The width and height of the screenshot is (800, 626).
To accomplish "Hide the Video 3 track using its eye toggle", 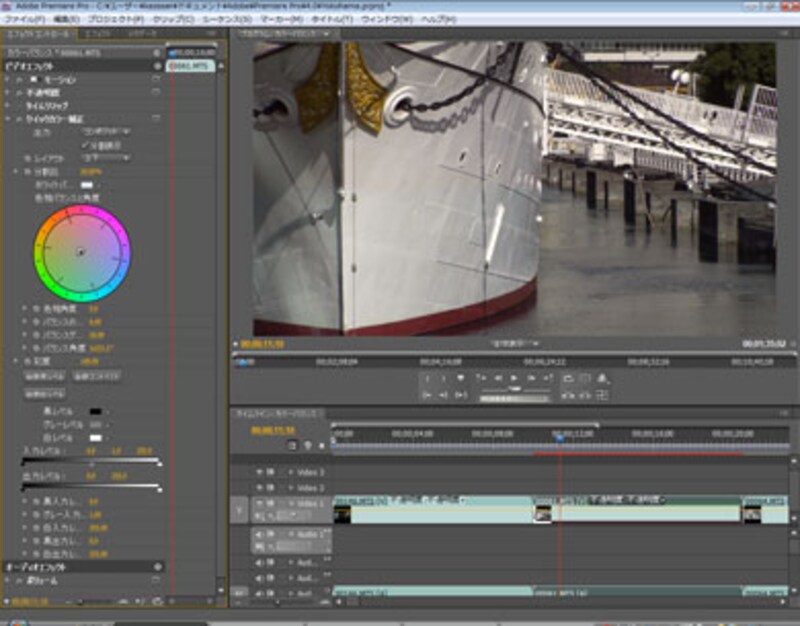I will (x=260, y=471).
